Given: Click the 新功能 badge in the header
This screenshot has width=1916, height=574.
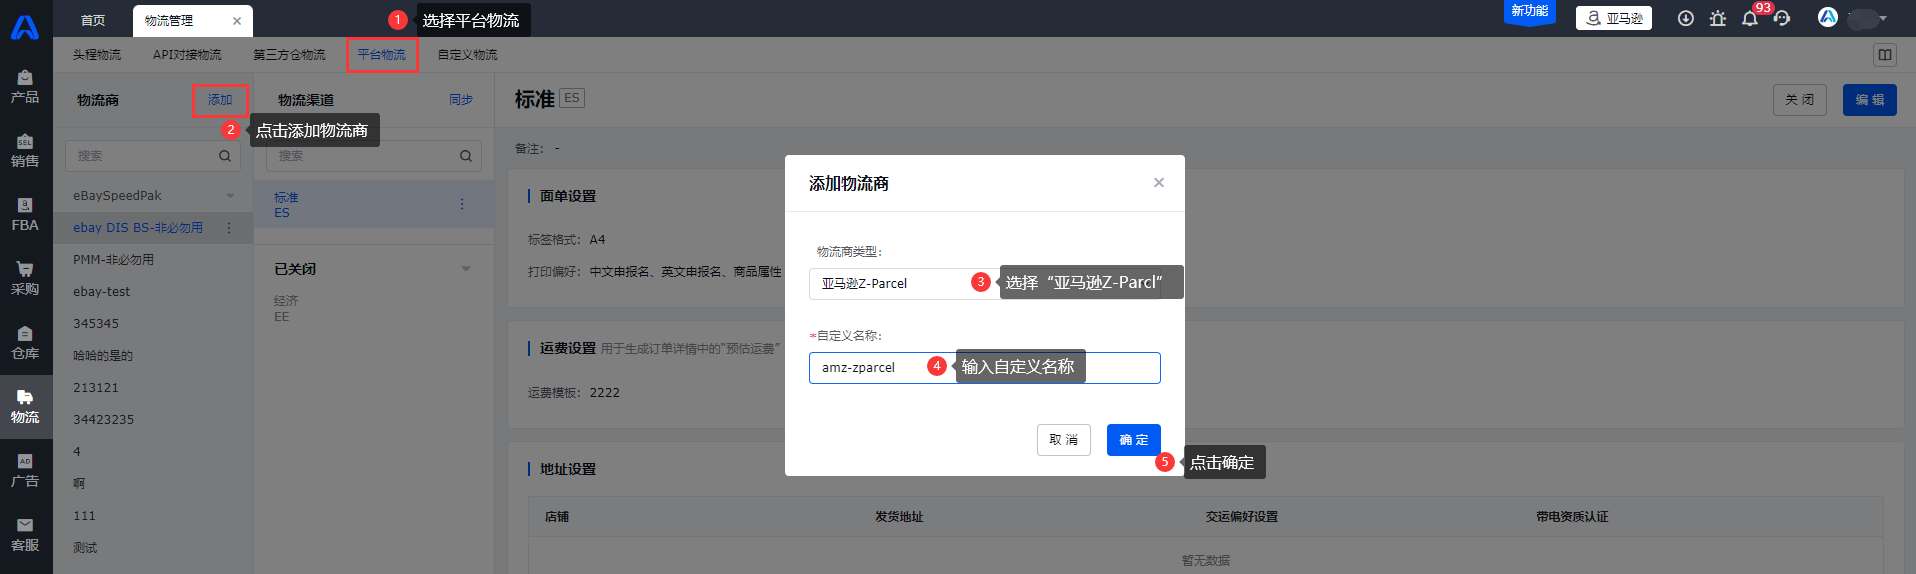Looking at the screenshot, I should (x=1530, y=12).
